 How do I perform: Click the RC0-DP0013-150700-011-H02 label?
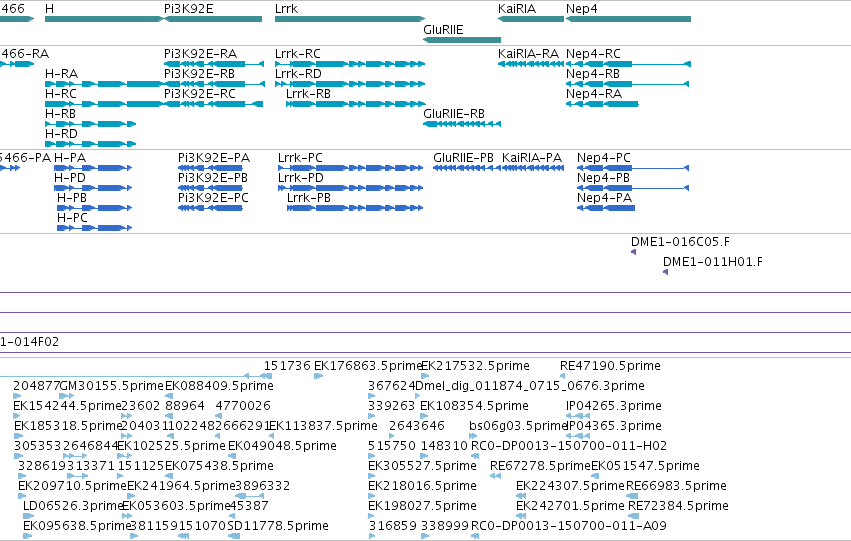[569, 447]
